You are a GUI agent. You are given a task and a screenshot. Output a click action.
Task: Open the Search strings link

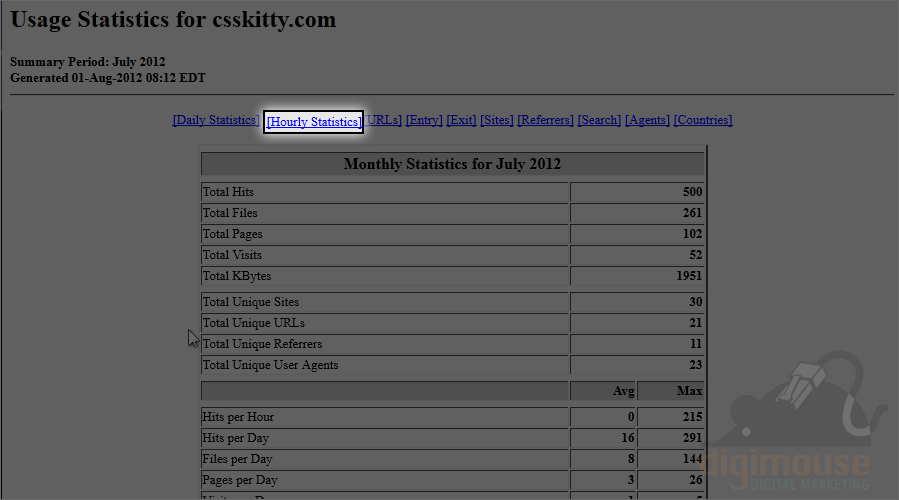tap(599, 120)
